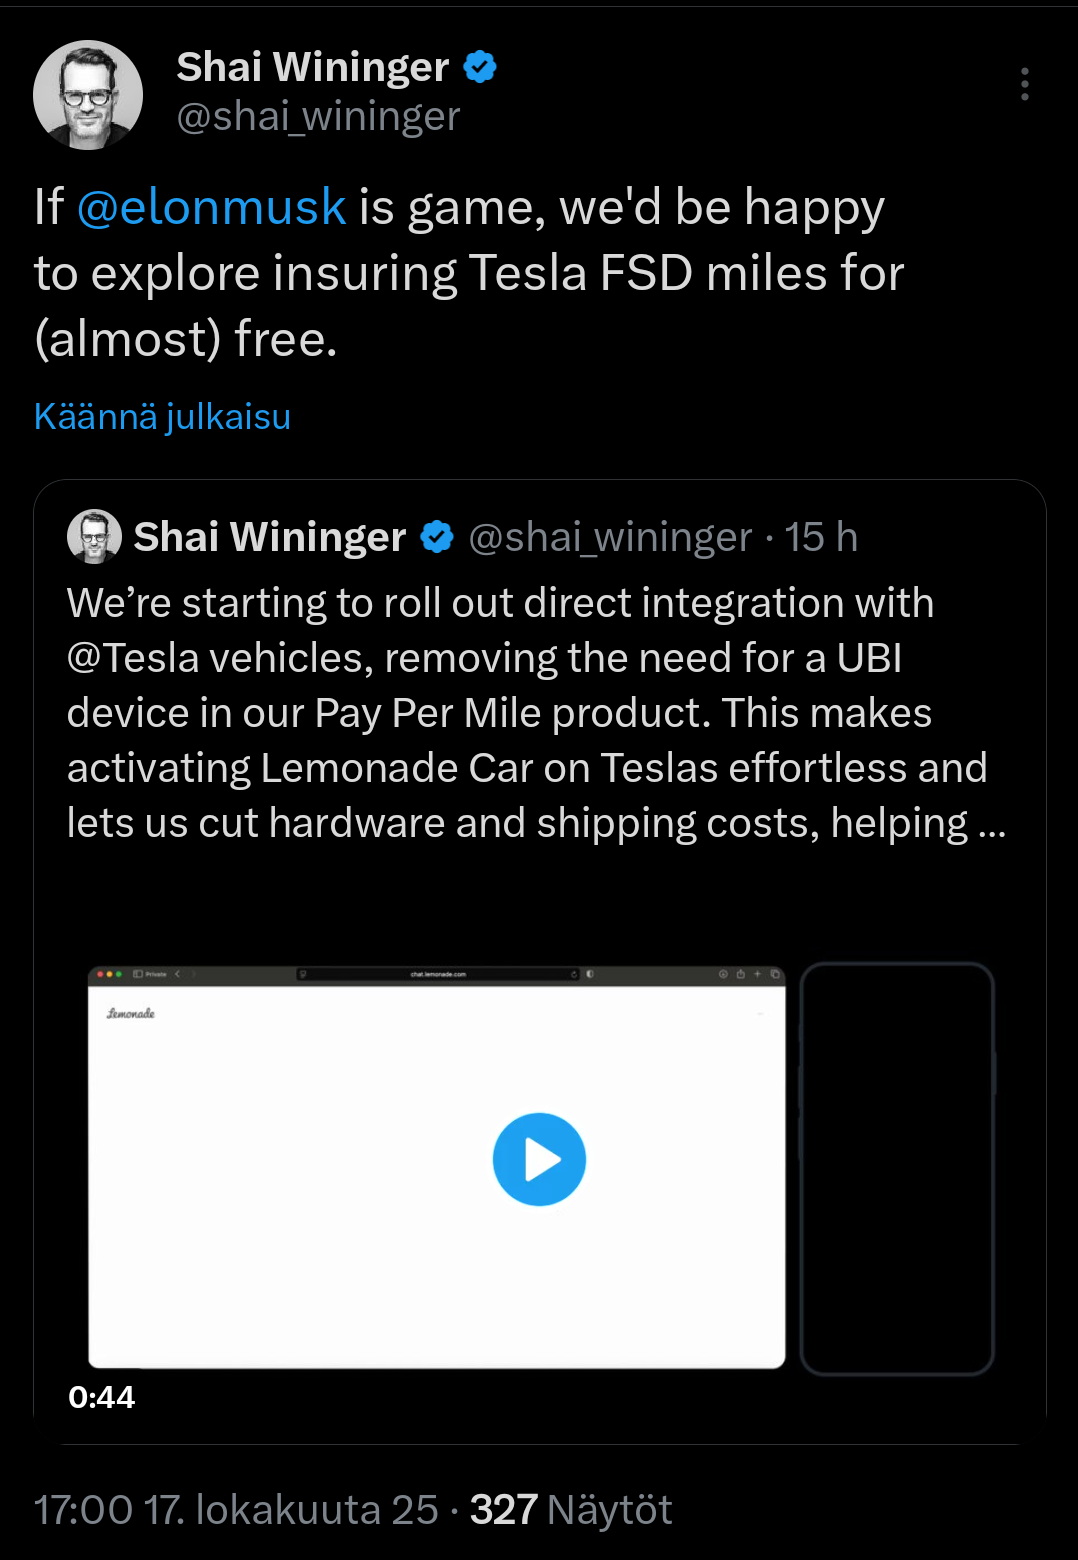Click the @shai_wininger handle in the quoted post
The height and width of the screenshot is (1560, 1078).
[x=610, y=537]
